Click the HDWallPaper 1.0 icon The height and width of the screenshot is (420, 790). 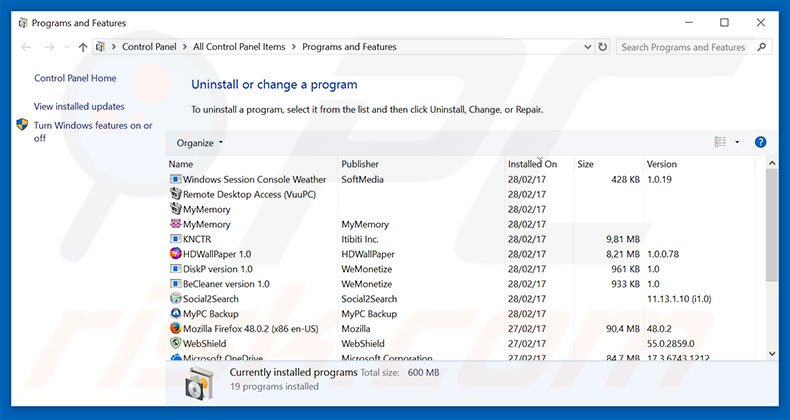175,254
